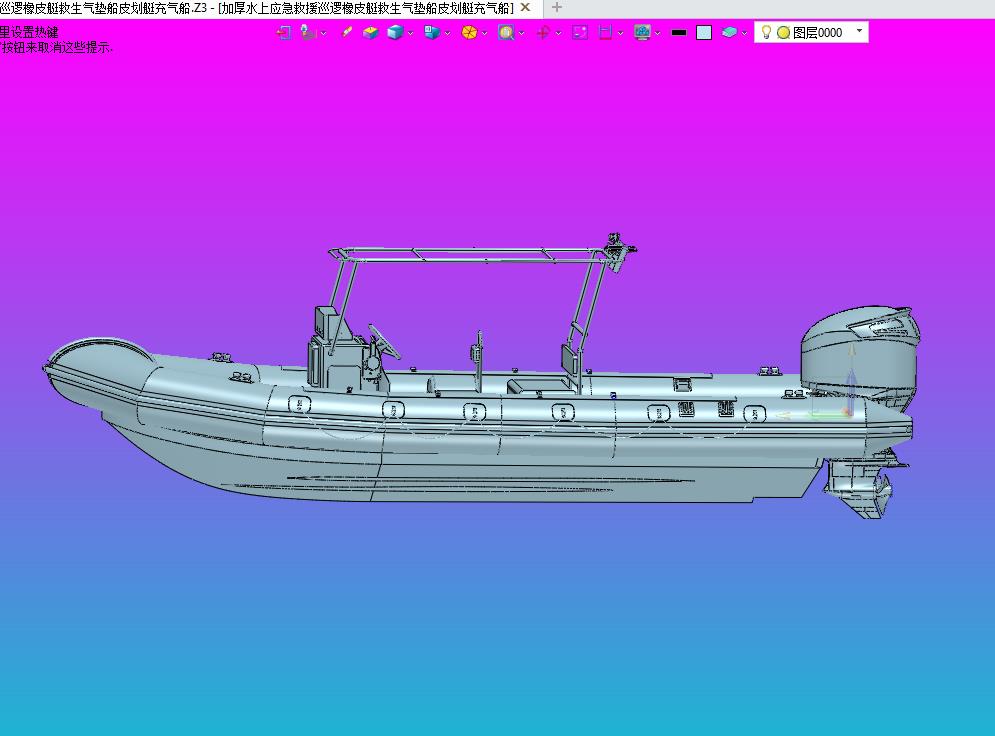Toggle the yellow circle layer status
The height and width of the screenshot is (736, 995).
[x=783, y=32]
